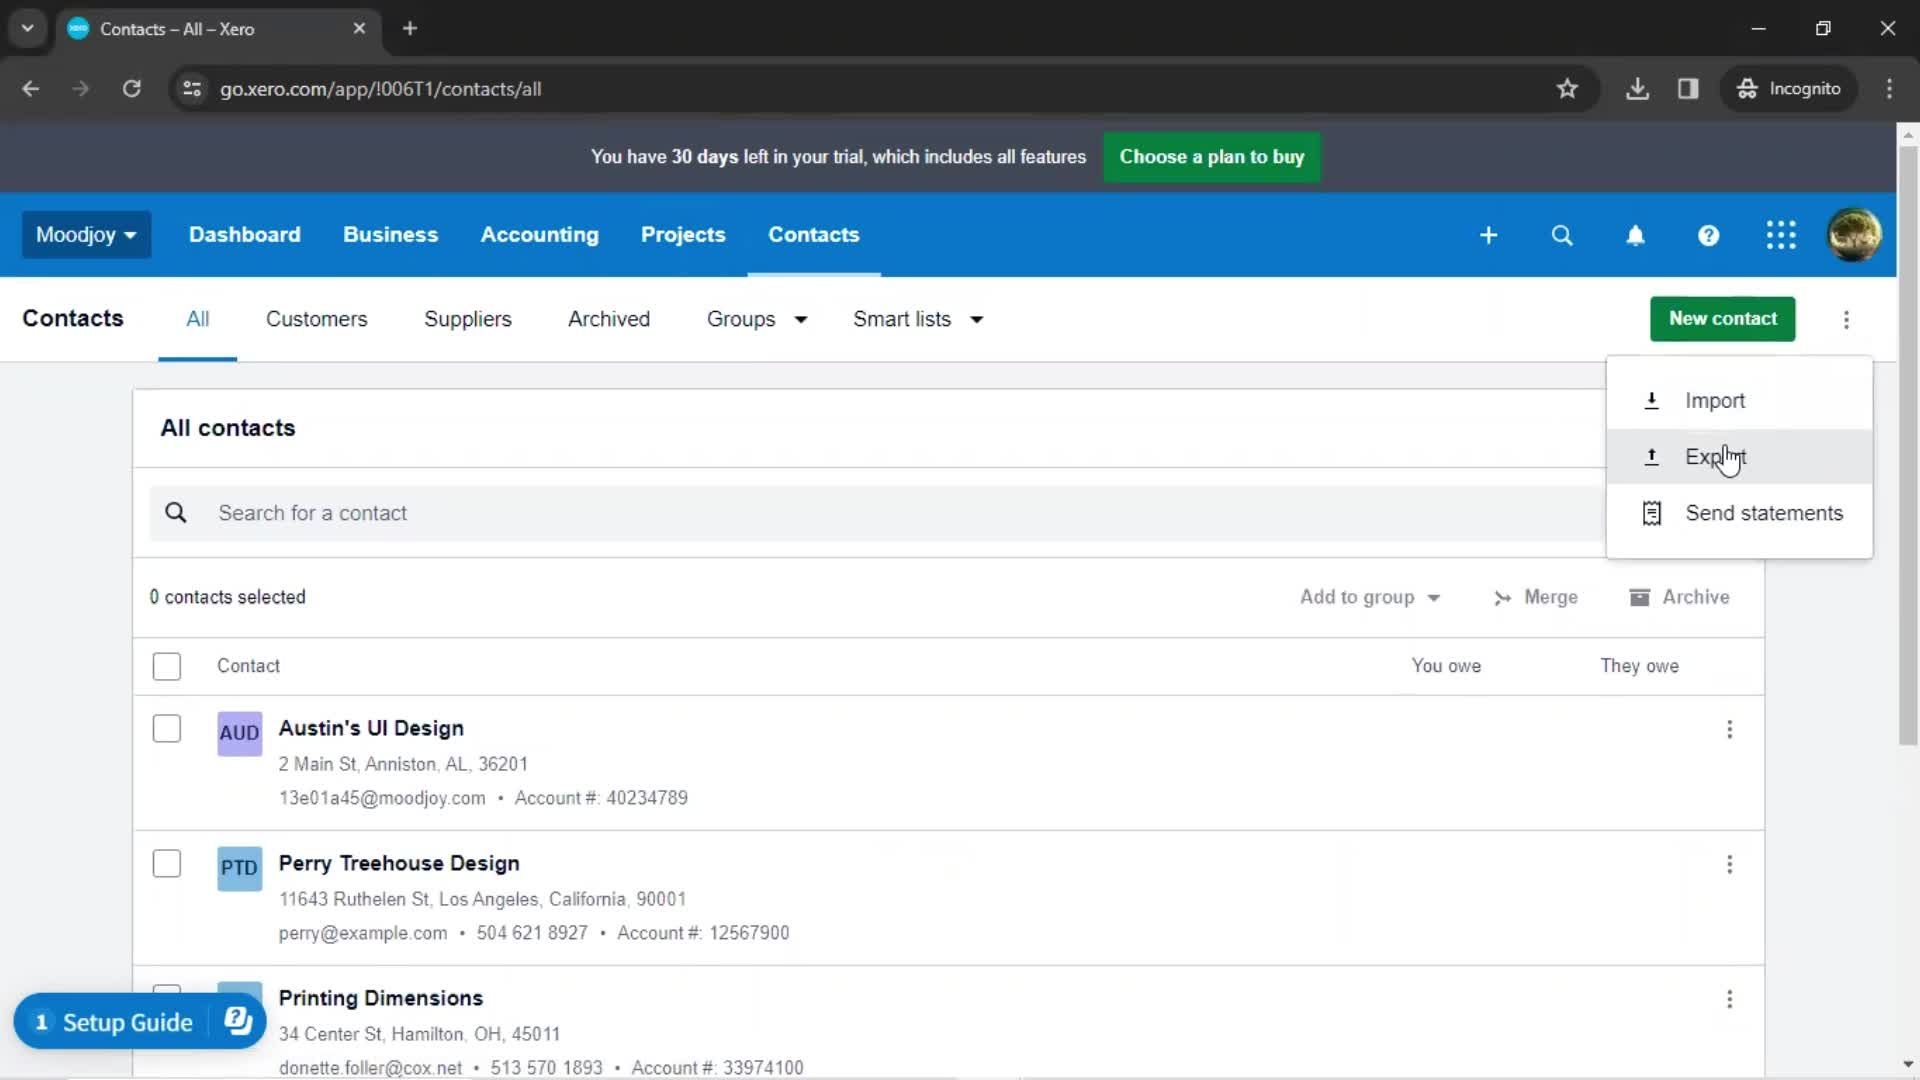Viewport: 1920px width, 1080px height.
Task: Open the browser downloads icon
Action: (1637, 89)
